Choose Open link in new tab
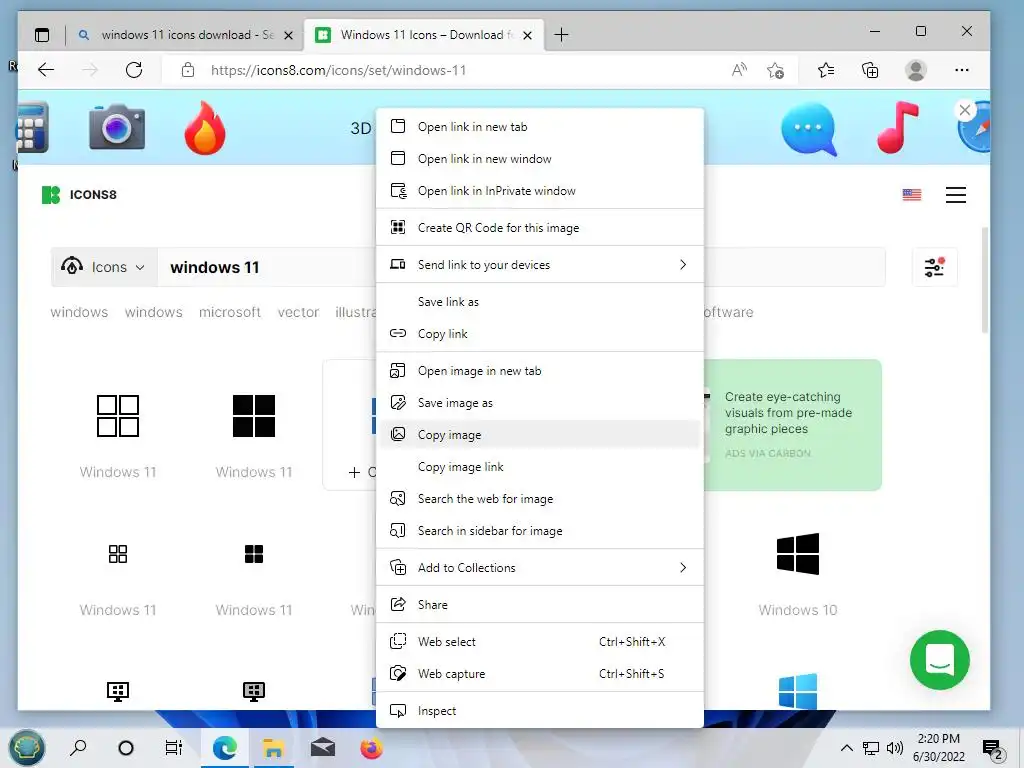Screen dimensions: 1024x768 pyautogui.click(x=539, y=127)
